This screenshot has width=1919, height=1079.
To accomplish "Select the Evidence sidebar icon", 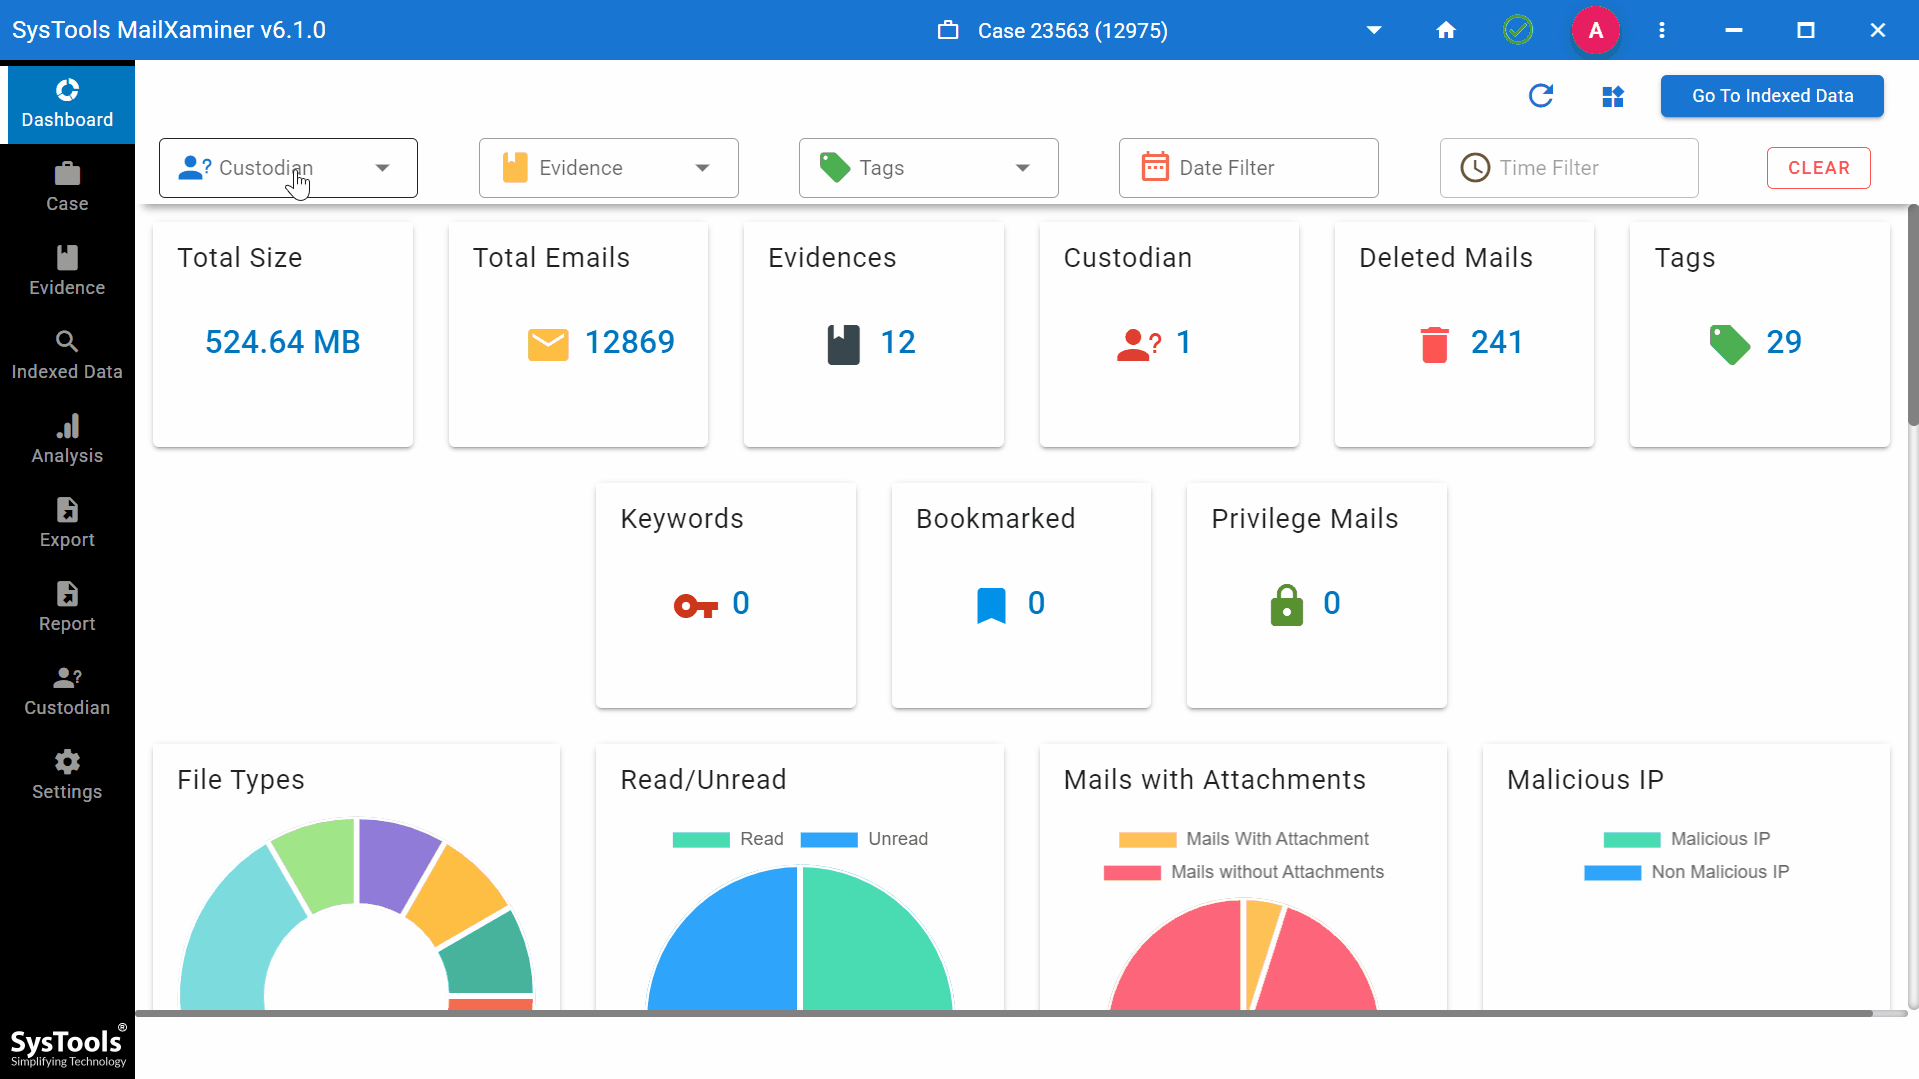I will pos(67,268).
